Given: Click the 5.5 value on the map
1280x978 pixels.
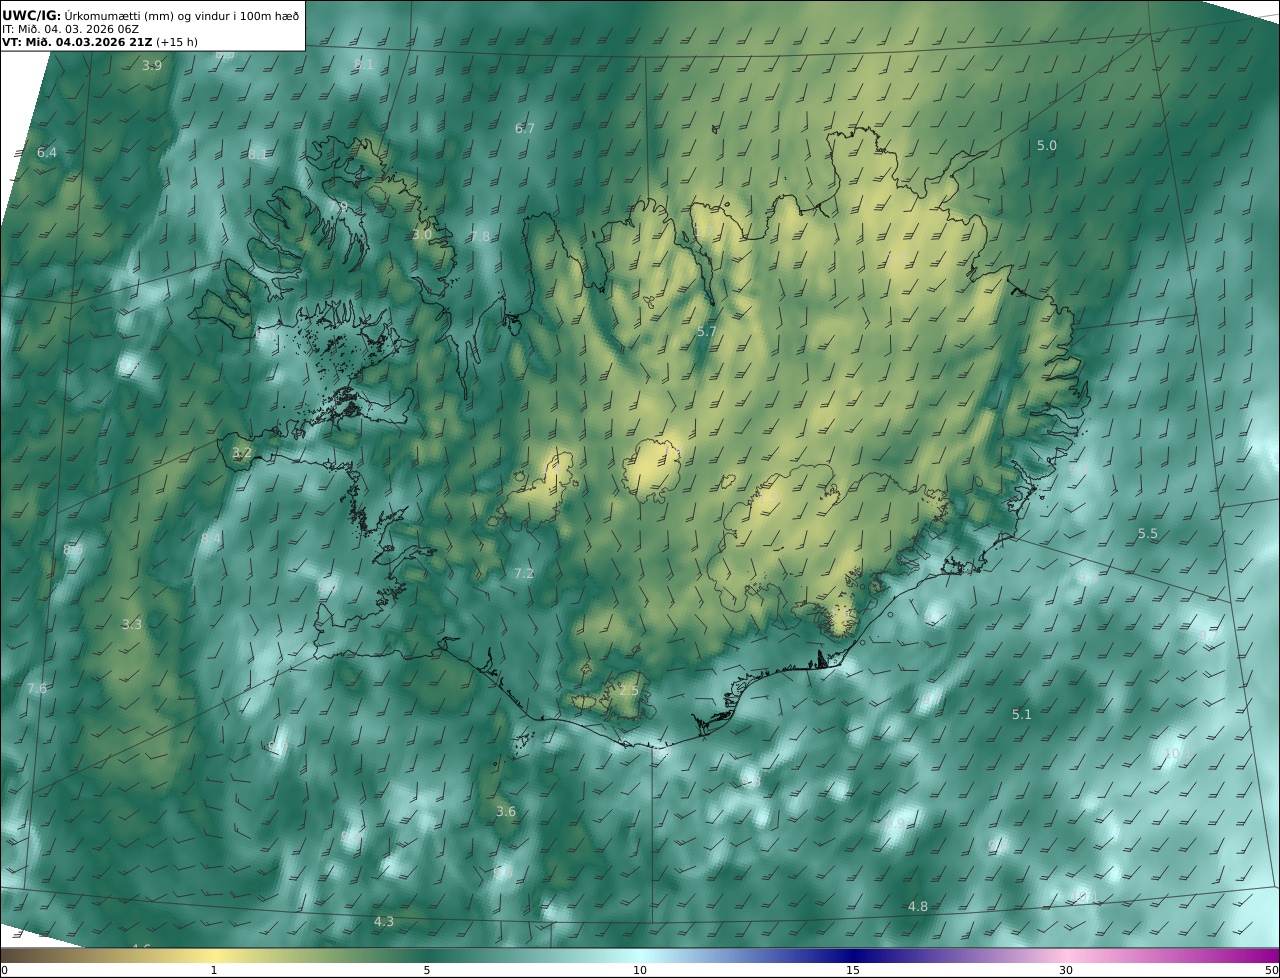Looking at the screenshot, I should coord(1148,534).
